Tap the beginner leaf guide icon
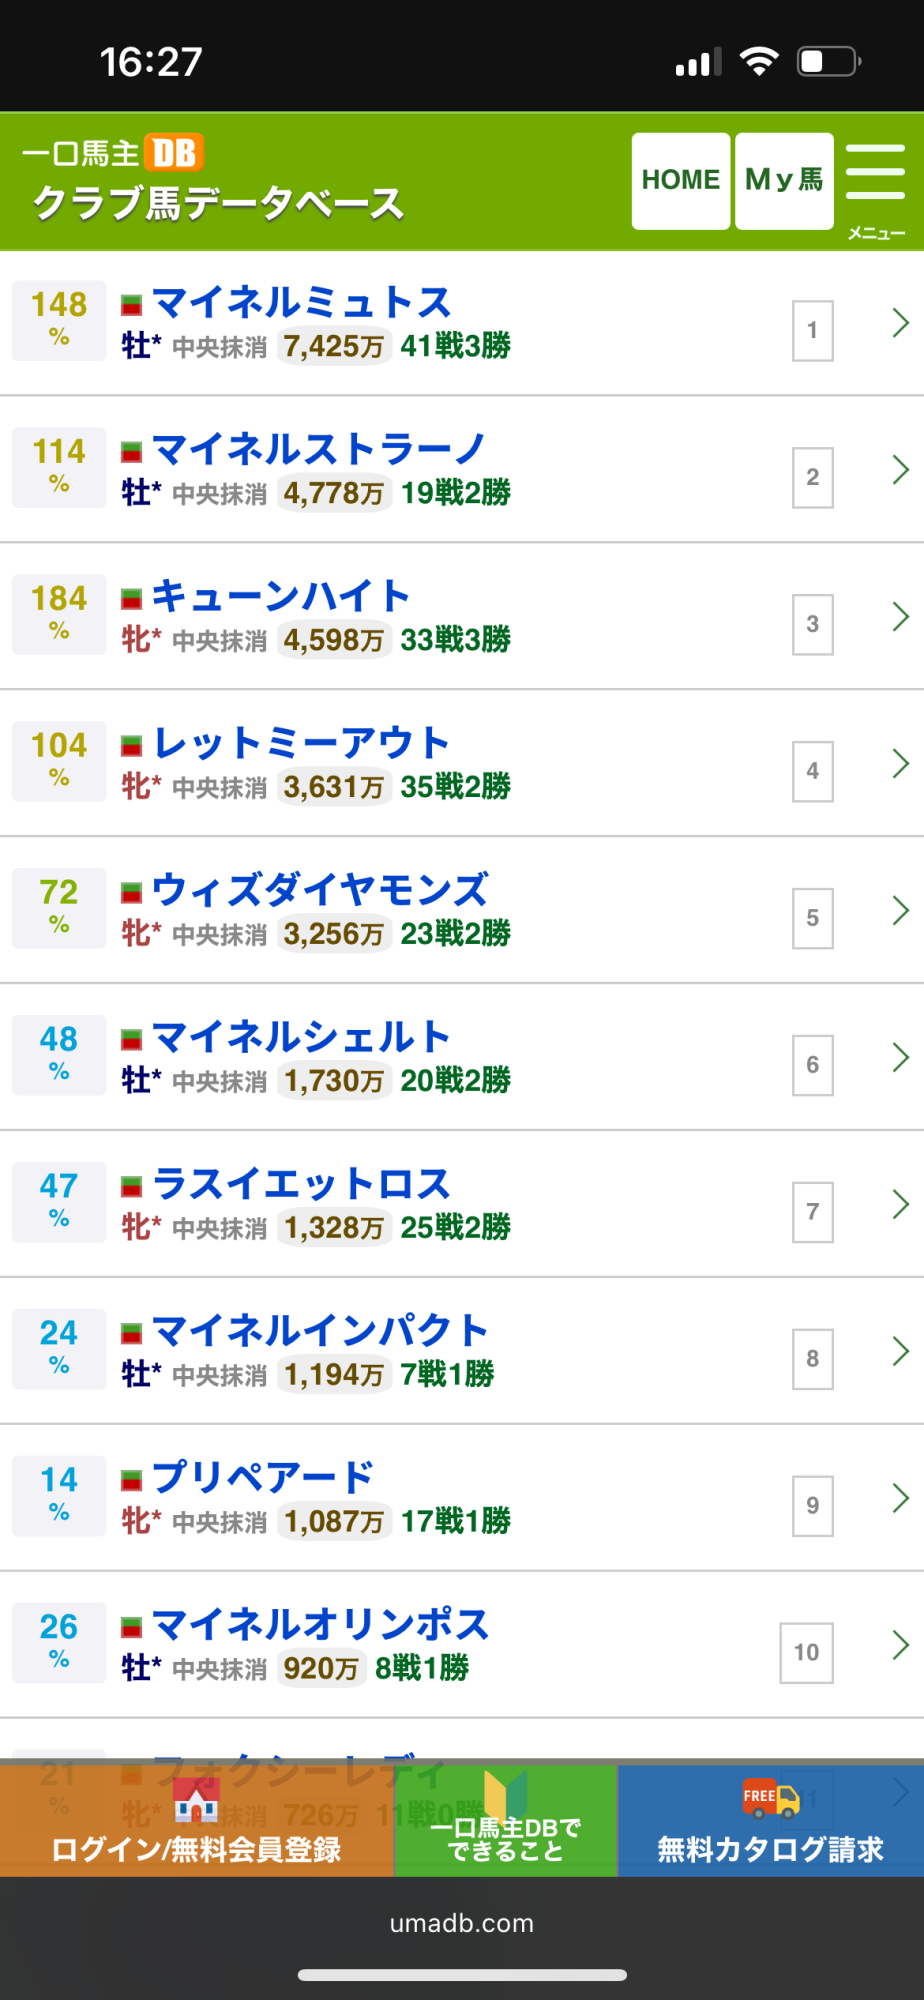Image resolution: width=924 pixels, height=2000 pixels. click(505, 1795)
